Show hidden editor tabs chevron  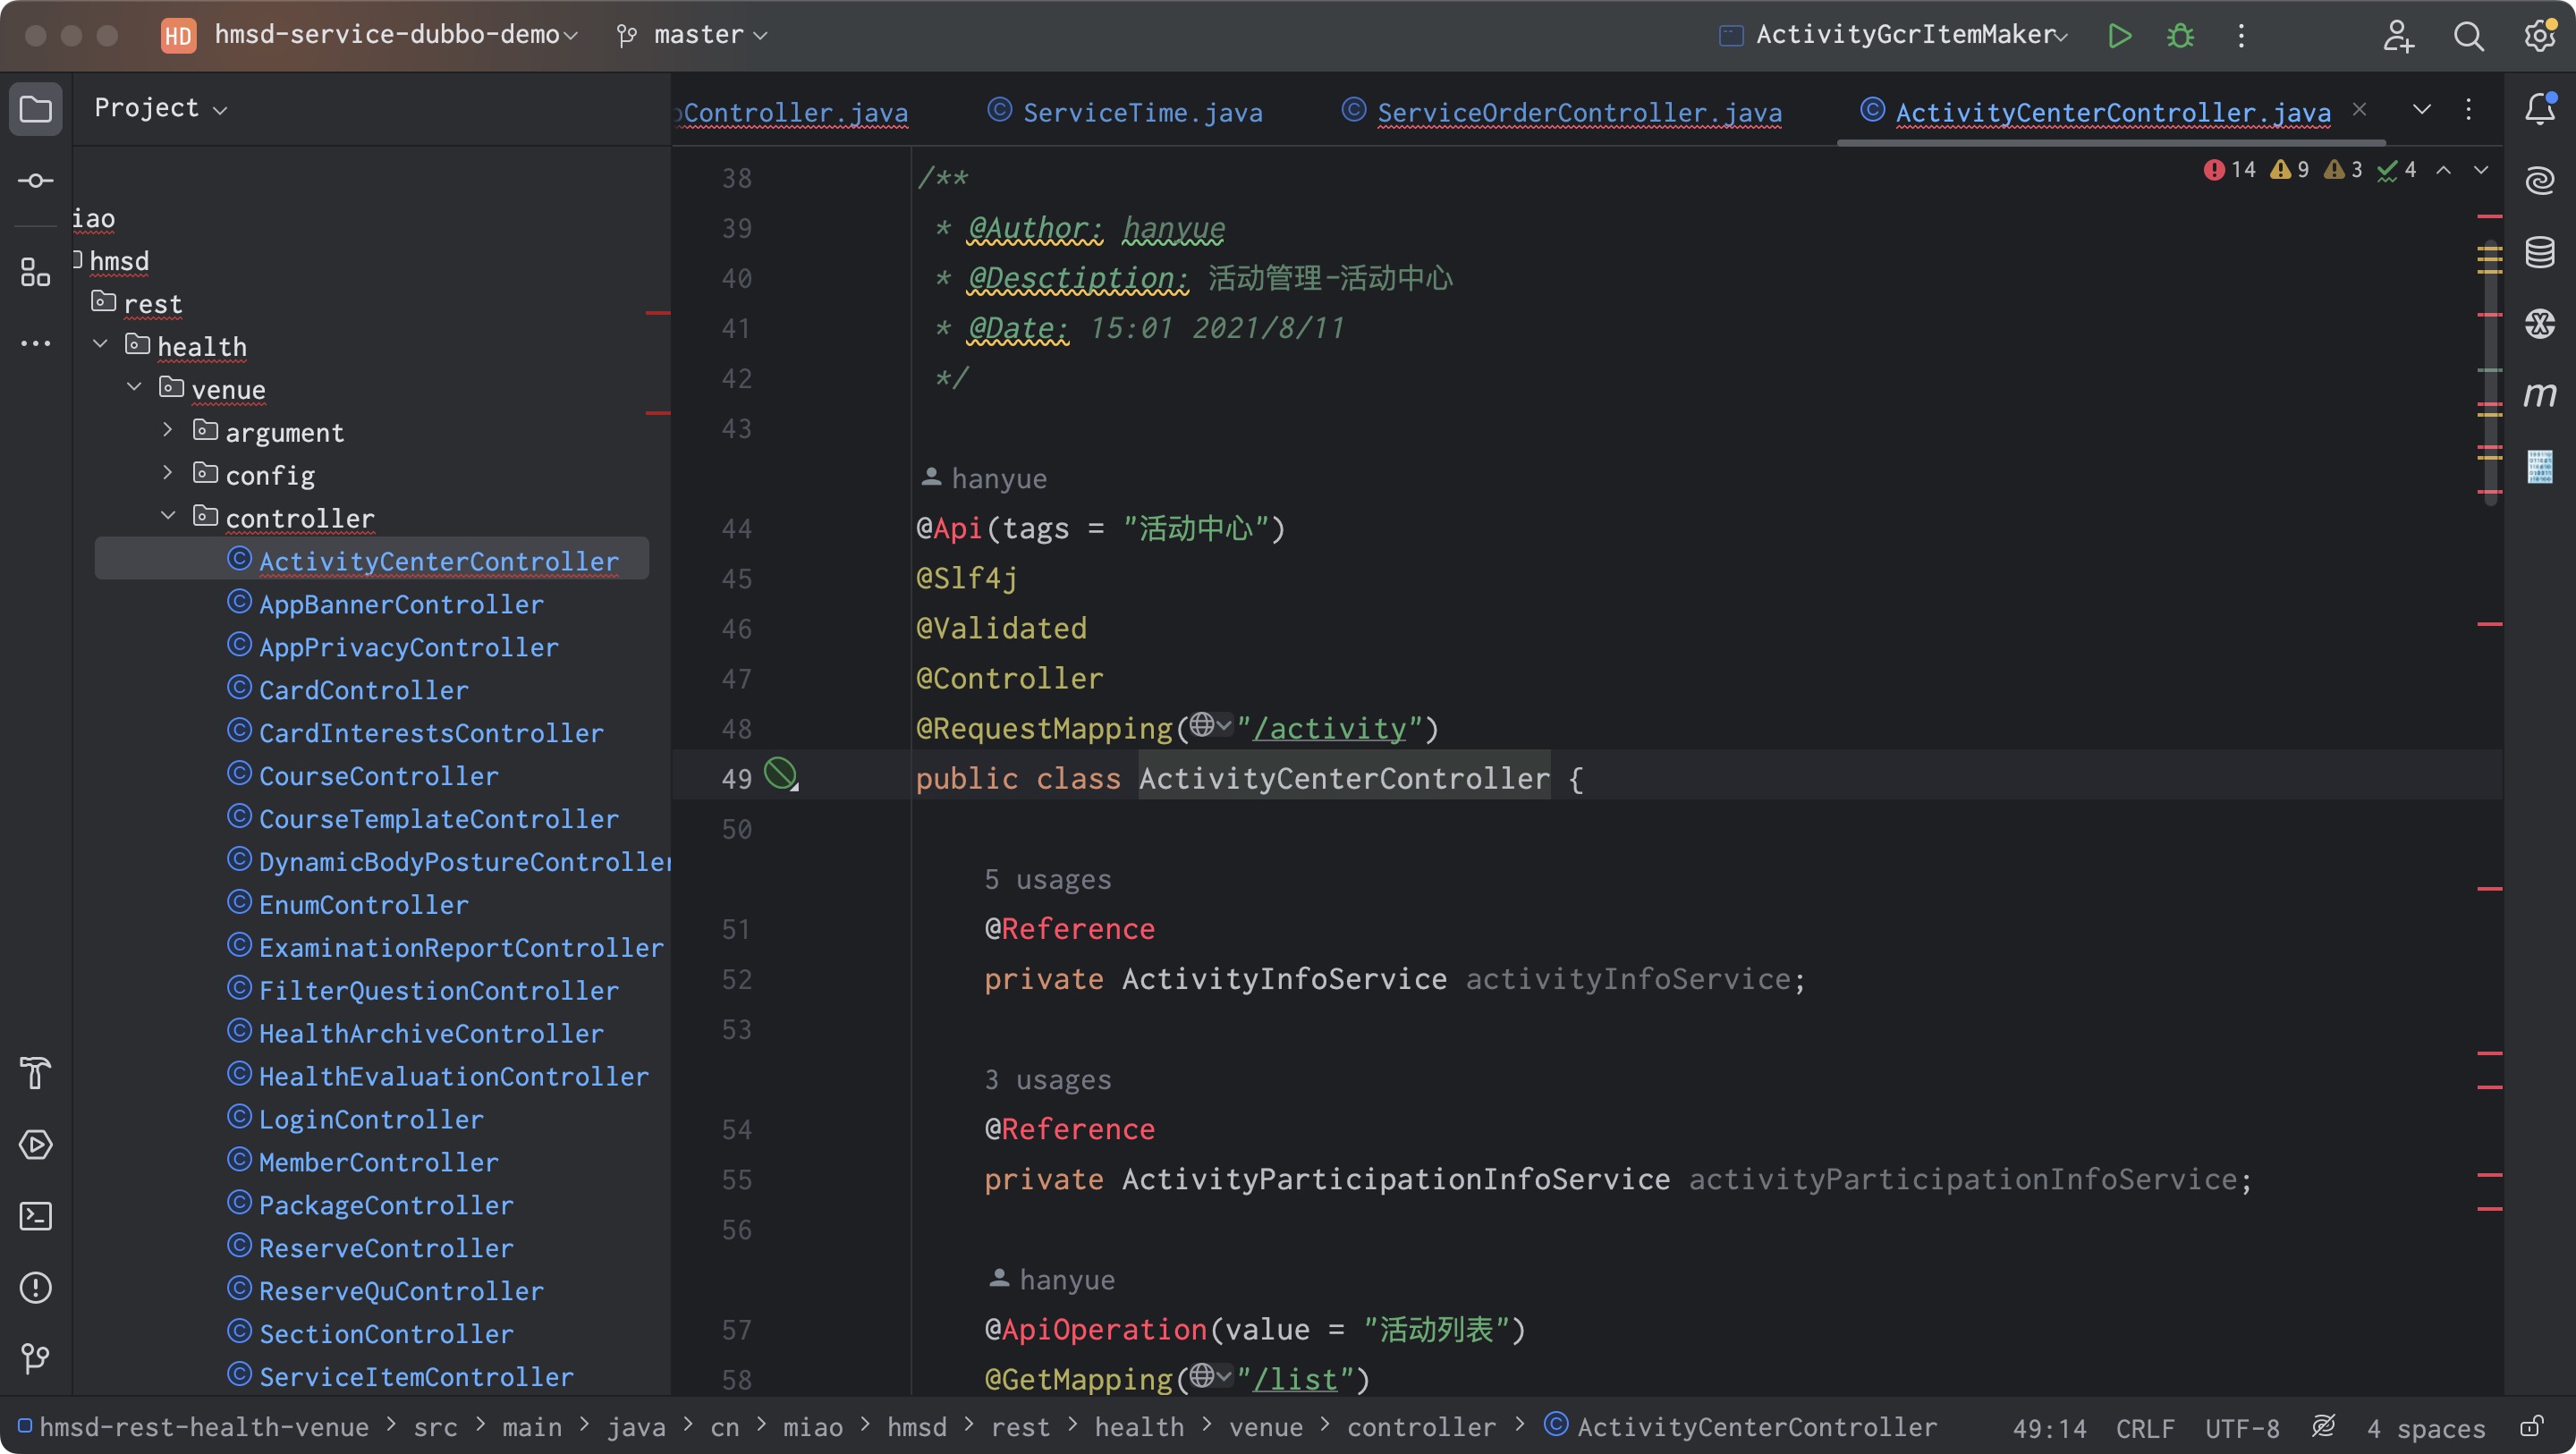tap(2421, 109)
